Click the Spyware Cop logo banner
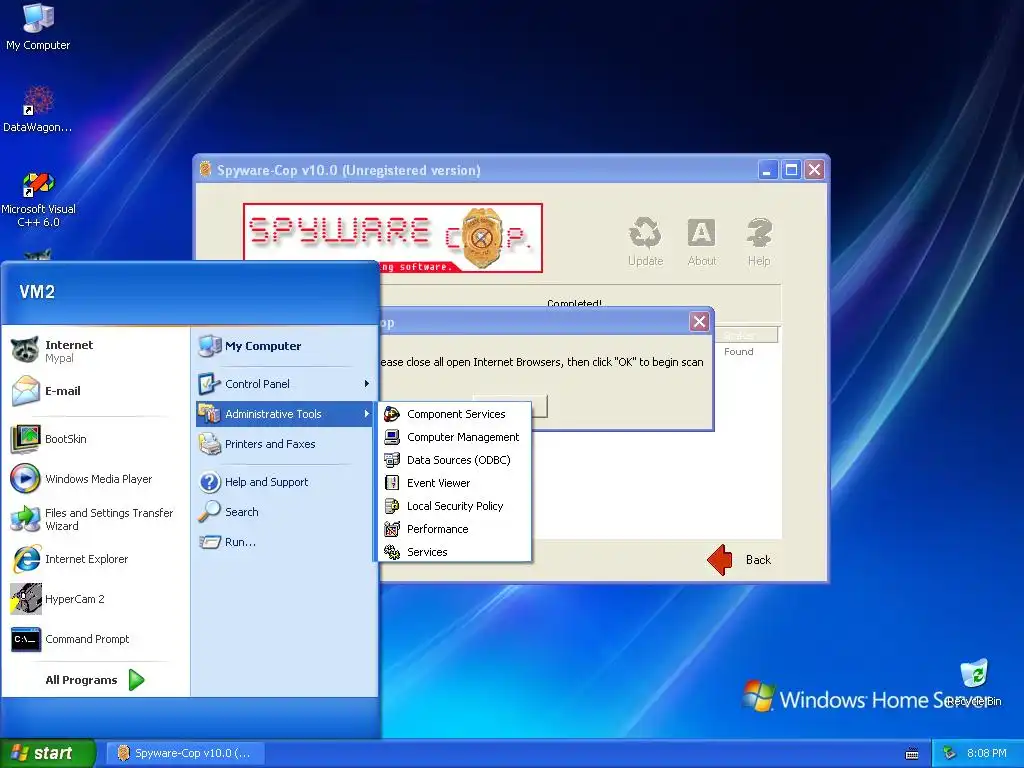The width and height of the screenshot is (1024, 768). [x=392, y=238]
